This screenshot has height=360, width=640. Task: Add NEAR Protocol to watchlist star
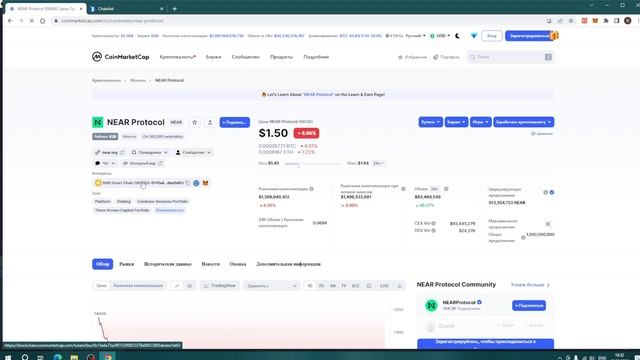coord(195,122)
